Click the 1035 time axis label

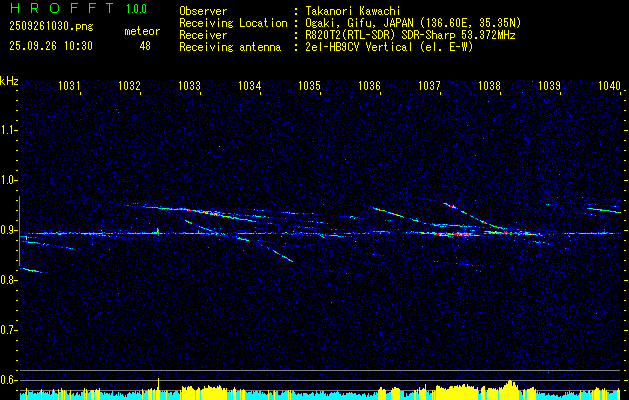[310, 85]
